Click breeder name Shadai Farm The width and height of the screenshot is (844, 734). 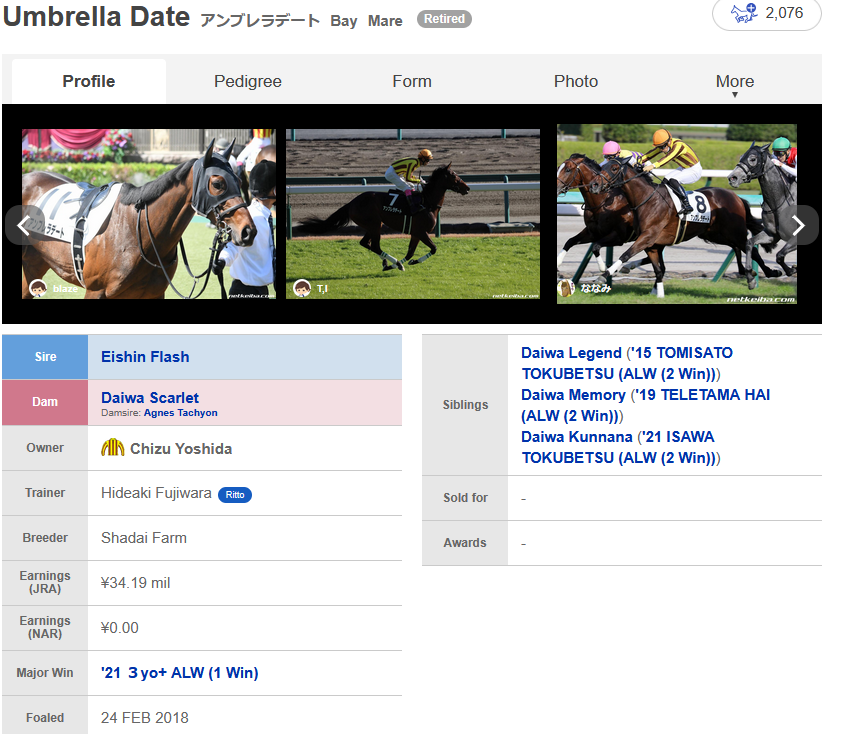point(144,538)
